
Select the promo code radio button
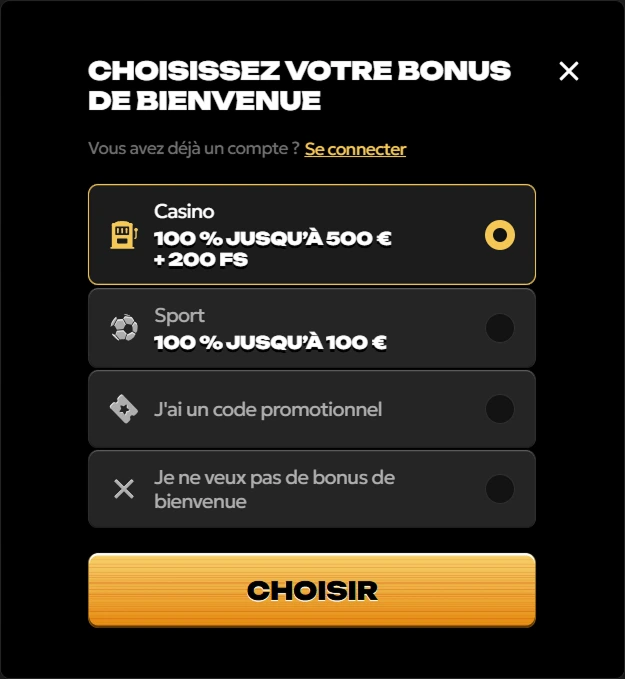point(500,409)
